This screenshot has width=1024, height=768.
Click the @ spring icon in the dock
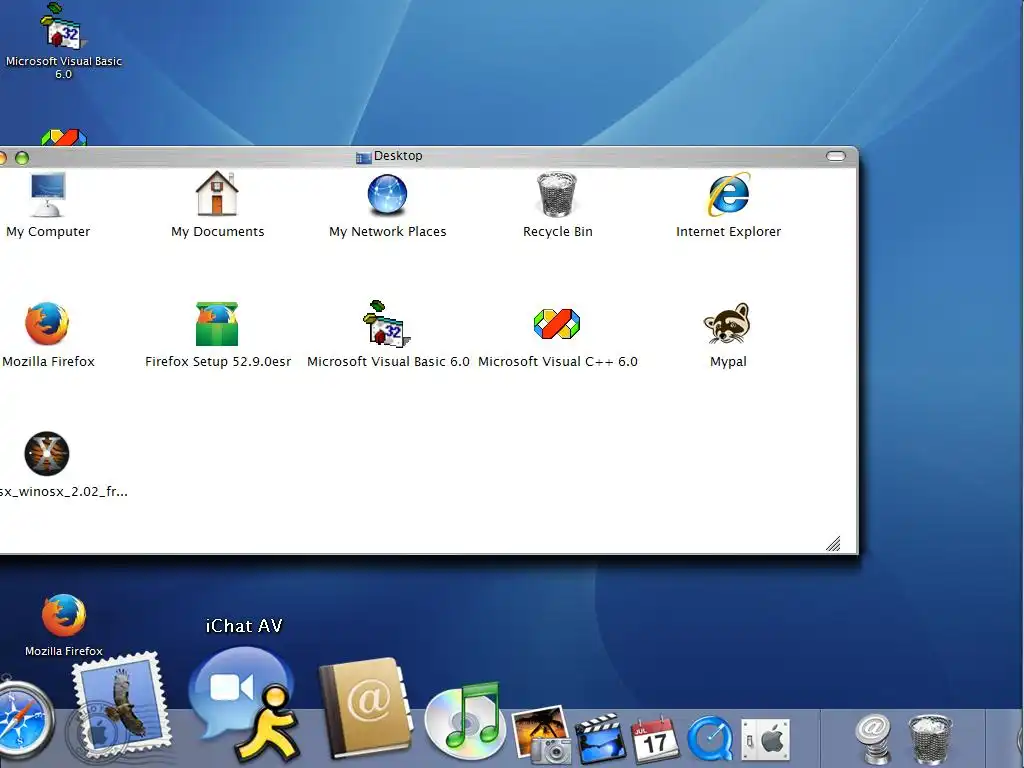(874, 739)
